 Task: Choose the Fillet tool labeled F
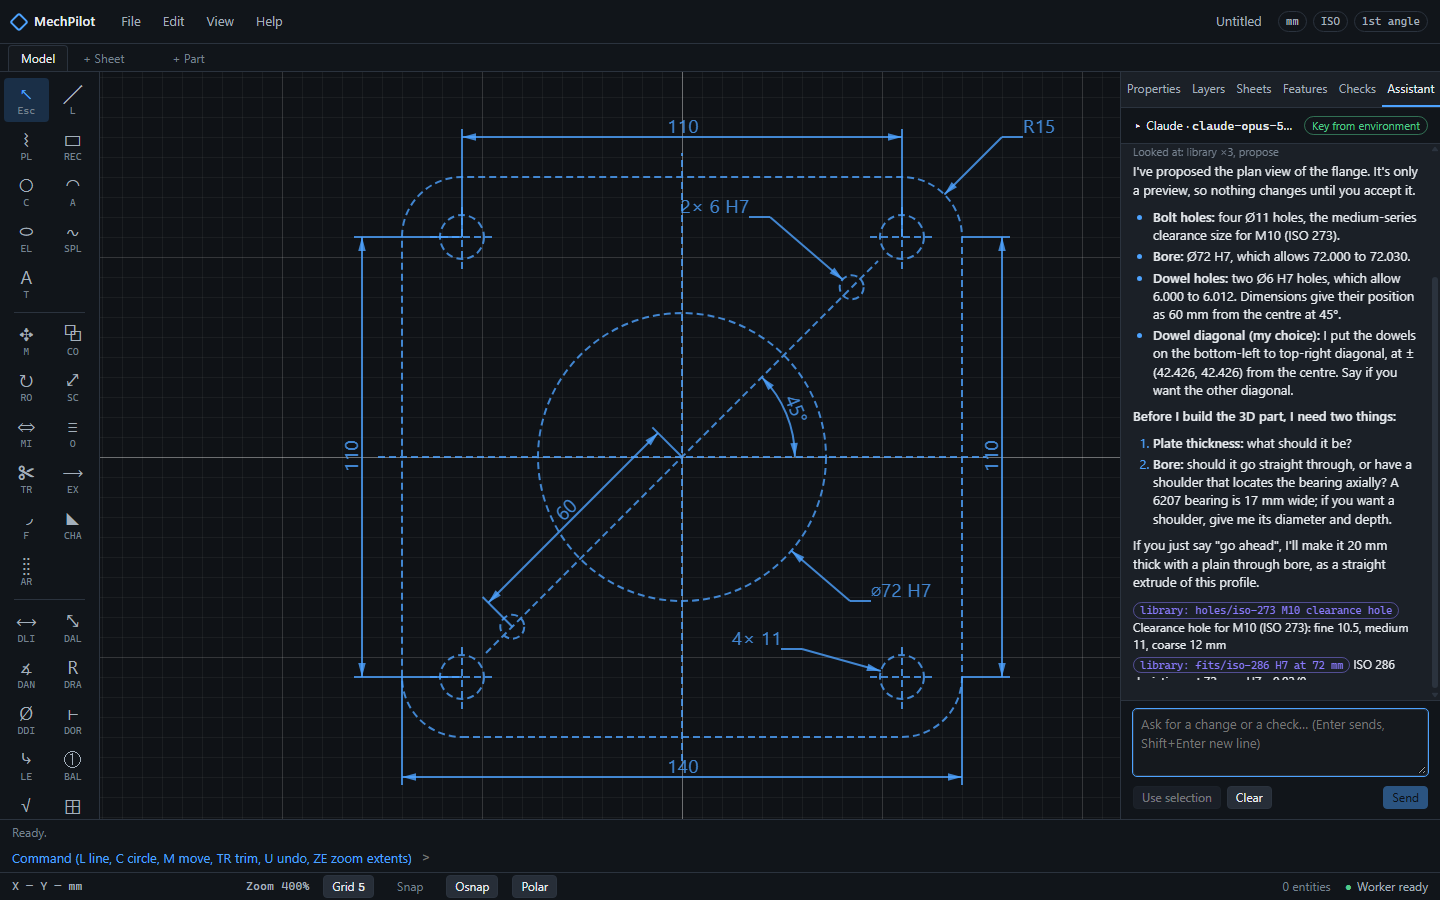[x=26, y=525]
